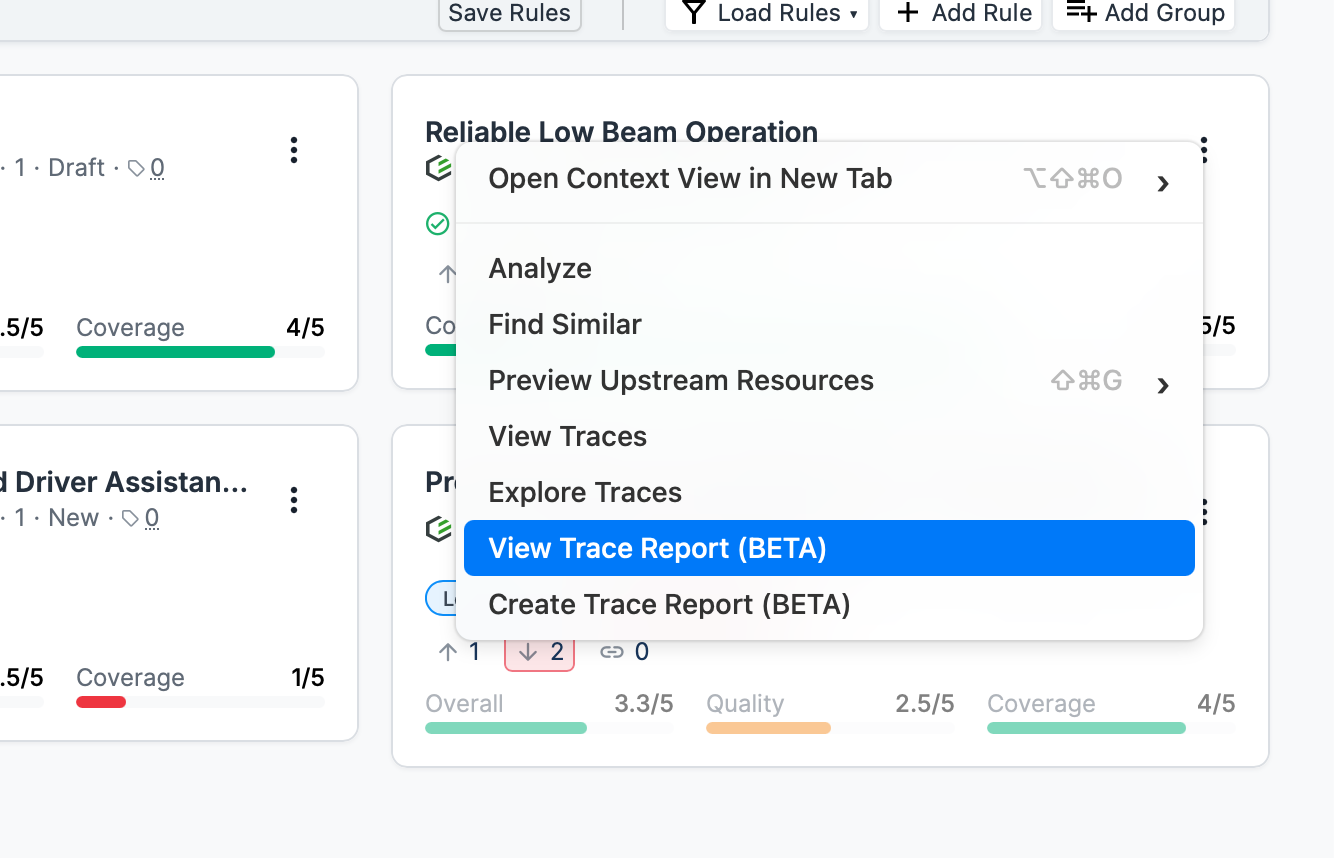The image size is (1334, 858).
Task: Click the Add Group button
Action: 1144,13
